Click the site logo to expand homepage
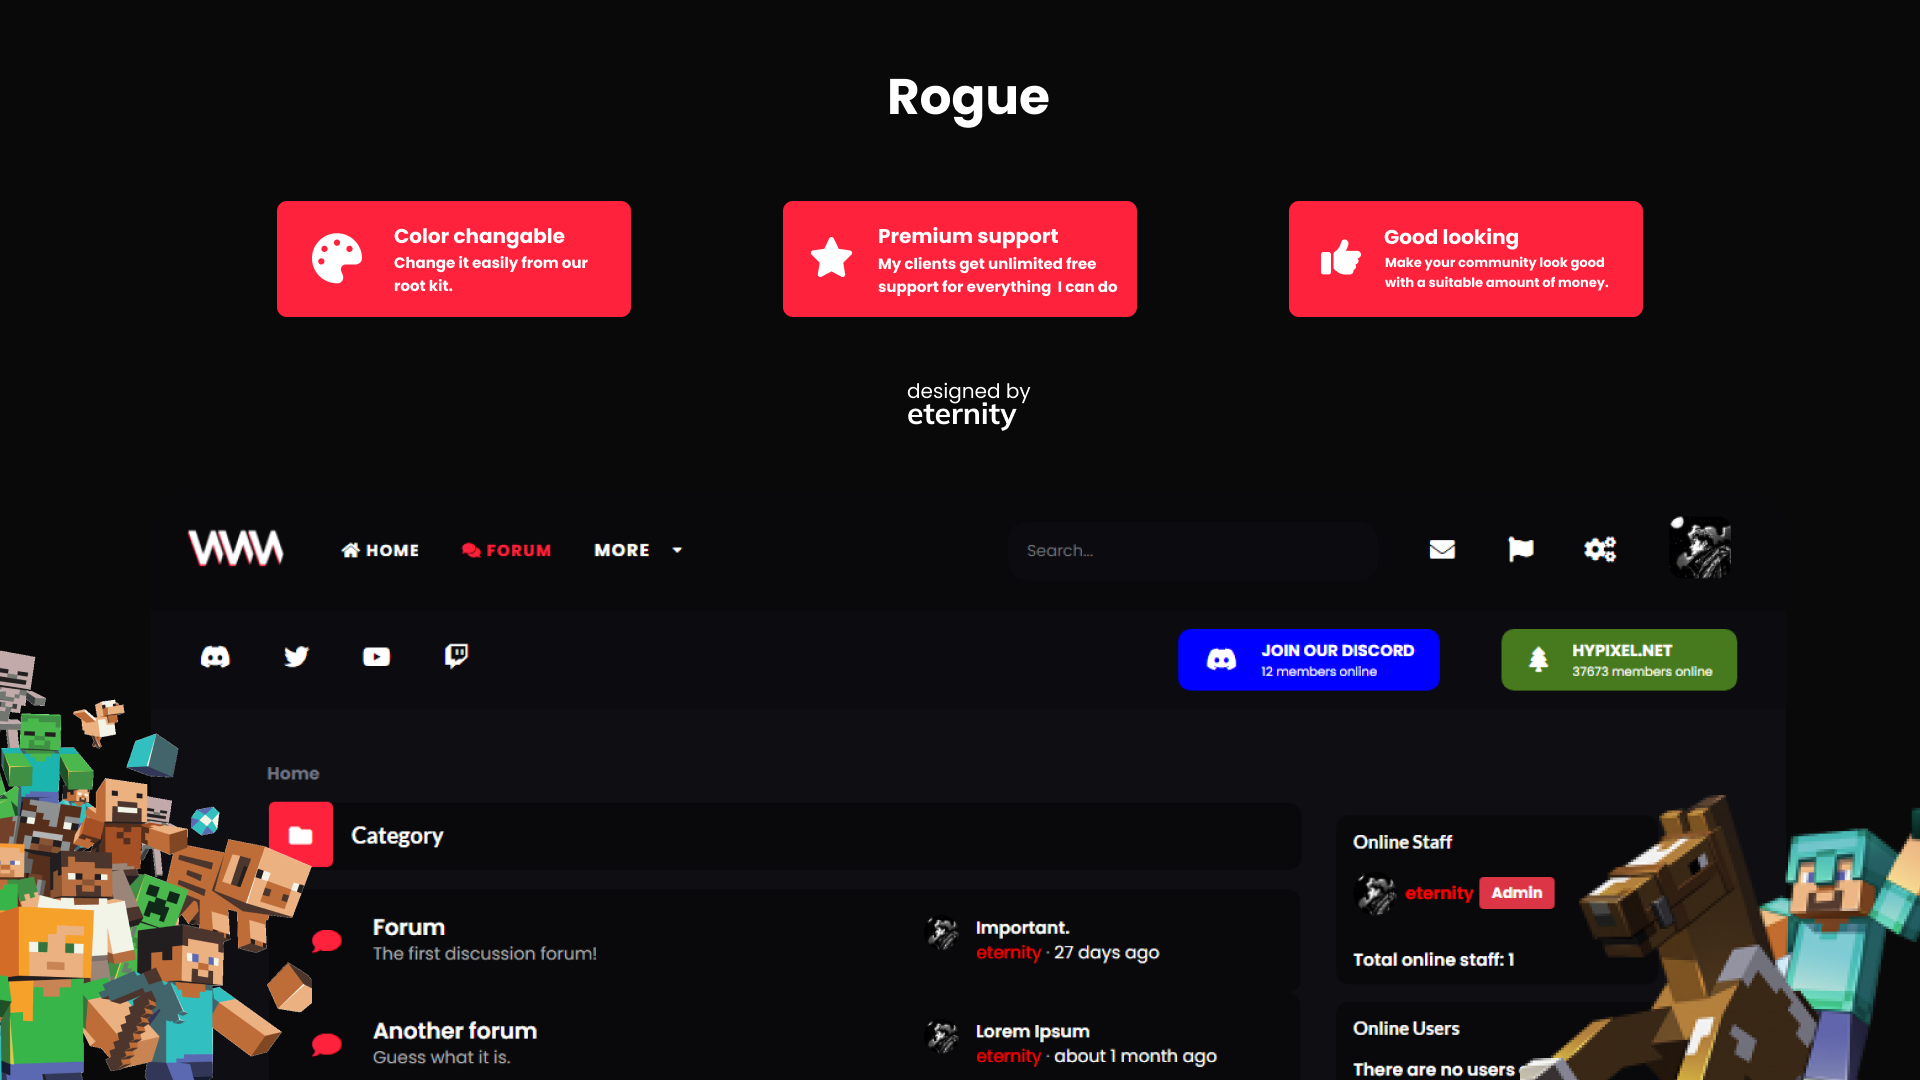Image resolution: width=1920 pixels, height=1080 pixels. coord(235,548)
